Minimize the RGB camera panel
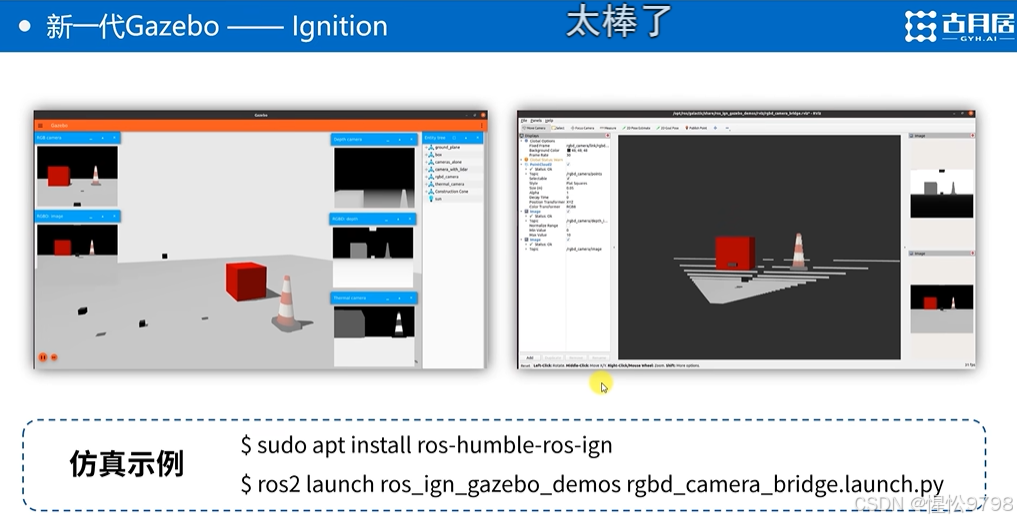Image resolution: width=1017 pixels, height=522 pixels. point(91,138)
